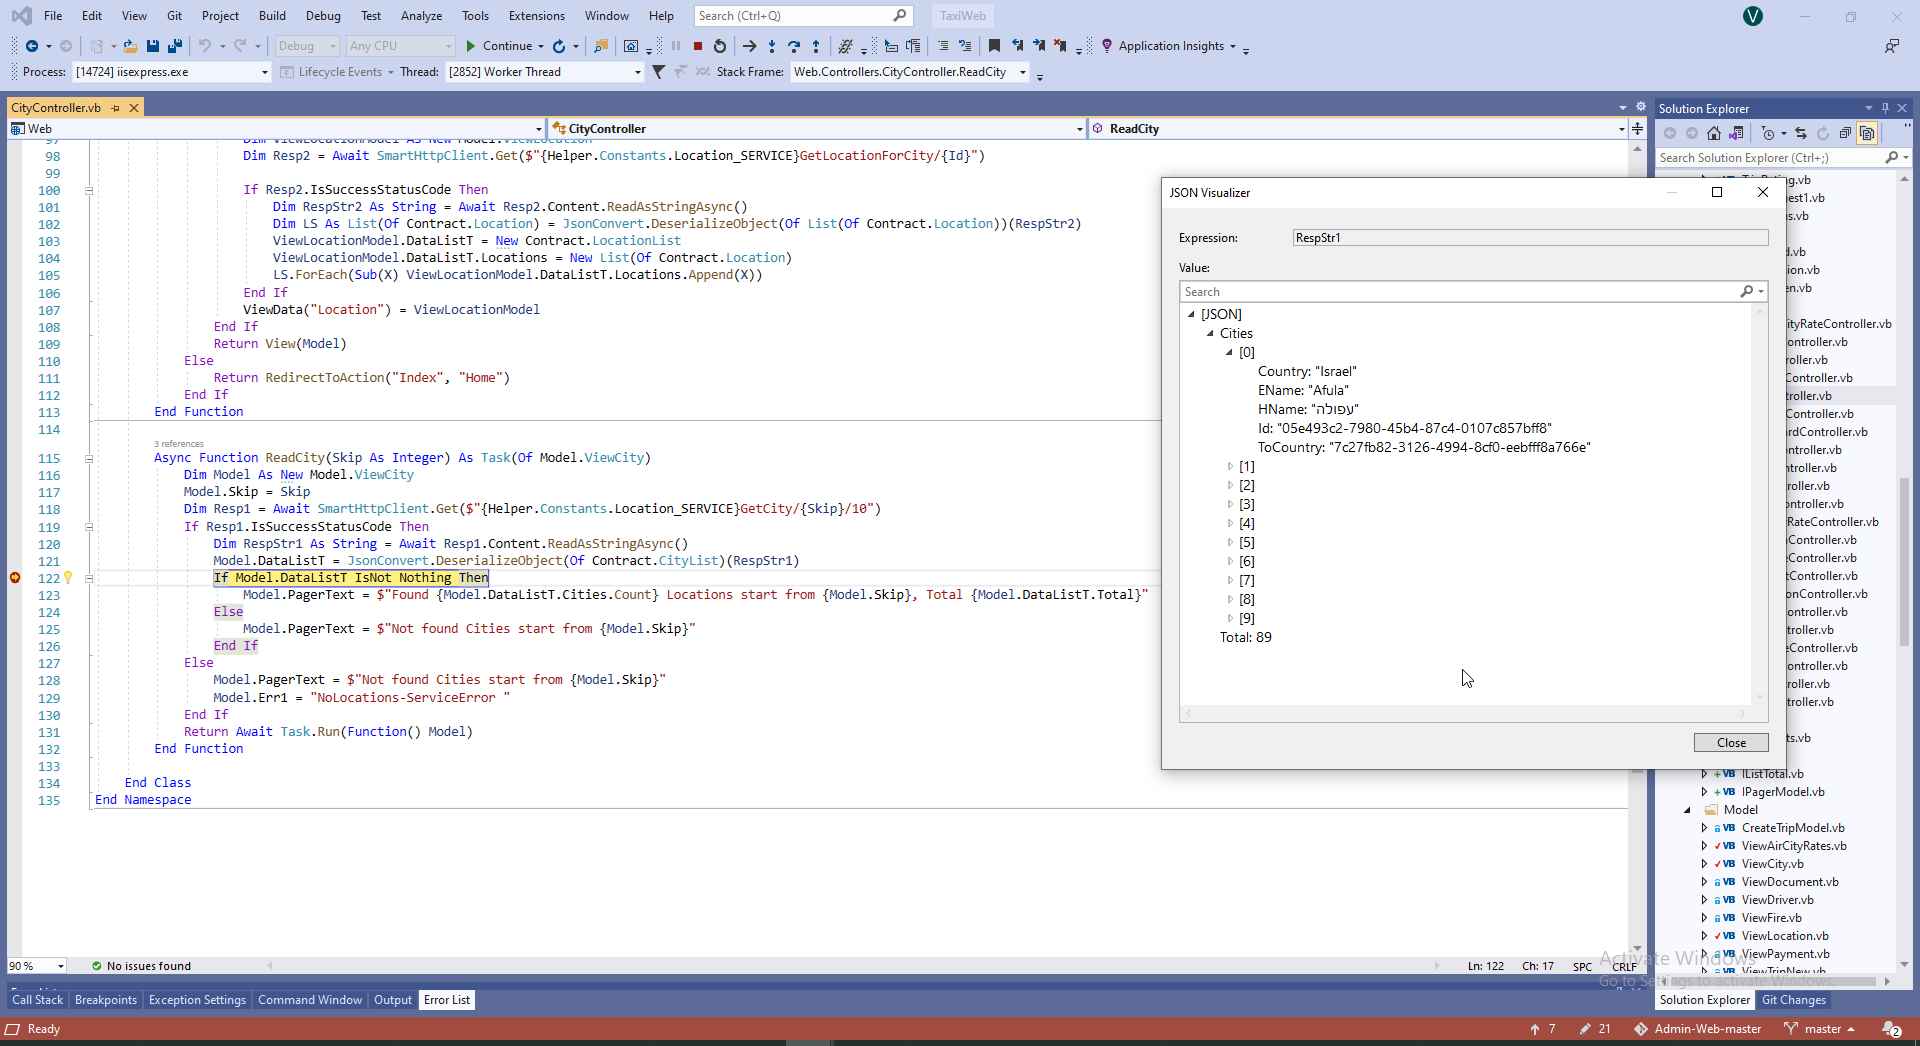Click the Show Next Statement arrow icon

[x=749, y=46]
